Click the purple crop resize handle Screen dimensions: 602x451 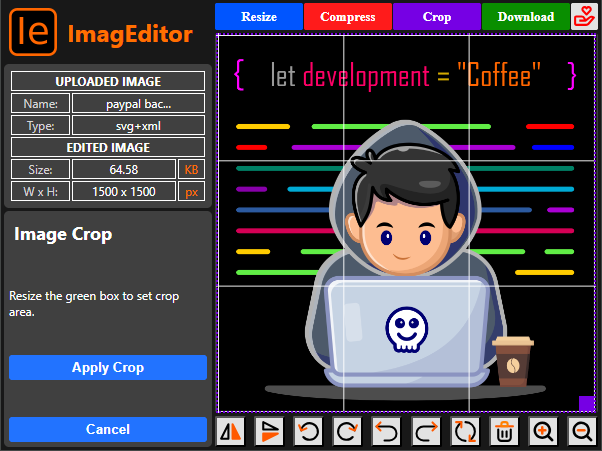pos(587,403)
